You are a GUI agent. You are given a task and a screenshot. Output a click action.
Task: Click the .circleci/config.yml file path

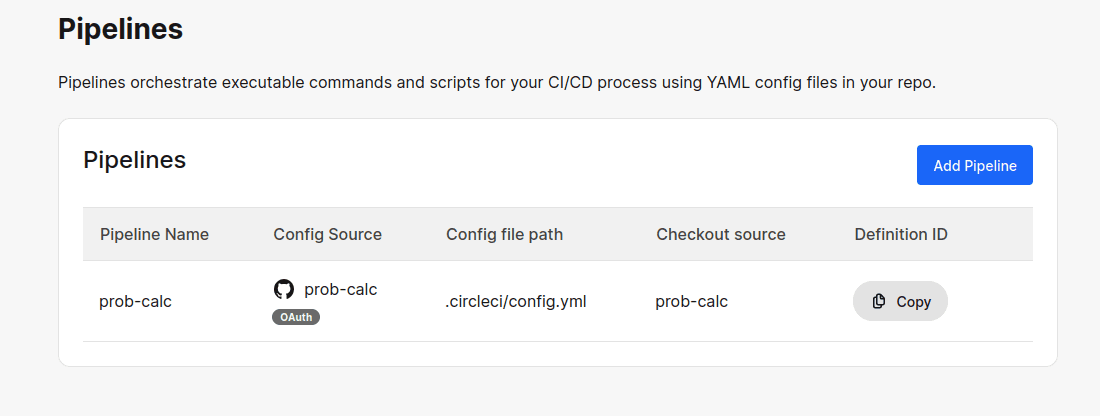point(515,301)
